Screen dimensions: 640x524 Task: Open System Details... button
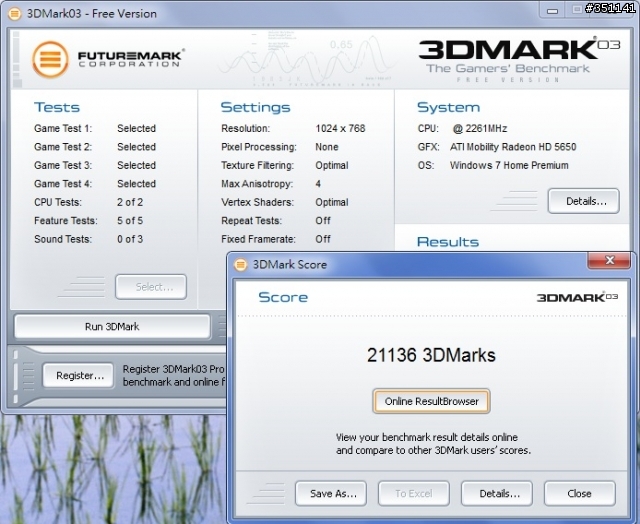(x=584, y=201)
